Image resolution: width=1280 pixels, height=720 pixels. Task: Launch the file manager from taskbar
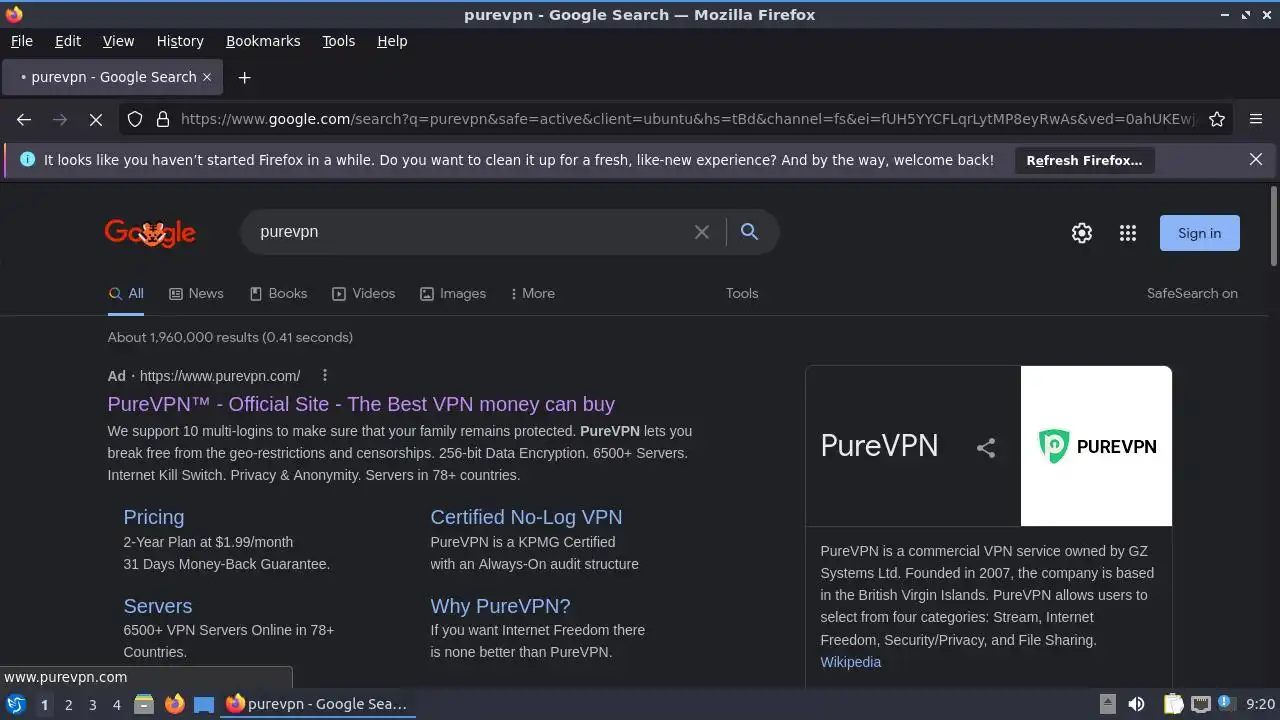point(144,704)
